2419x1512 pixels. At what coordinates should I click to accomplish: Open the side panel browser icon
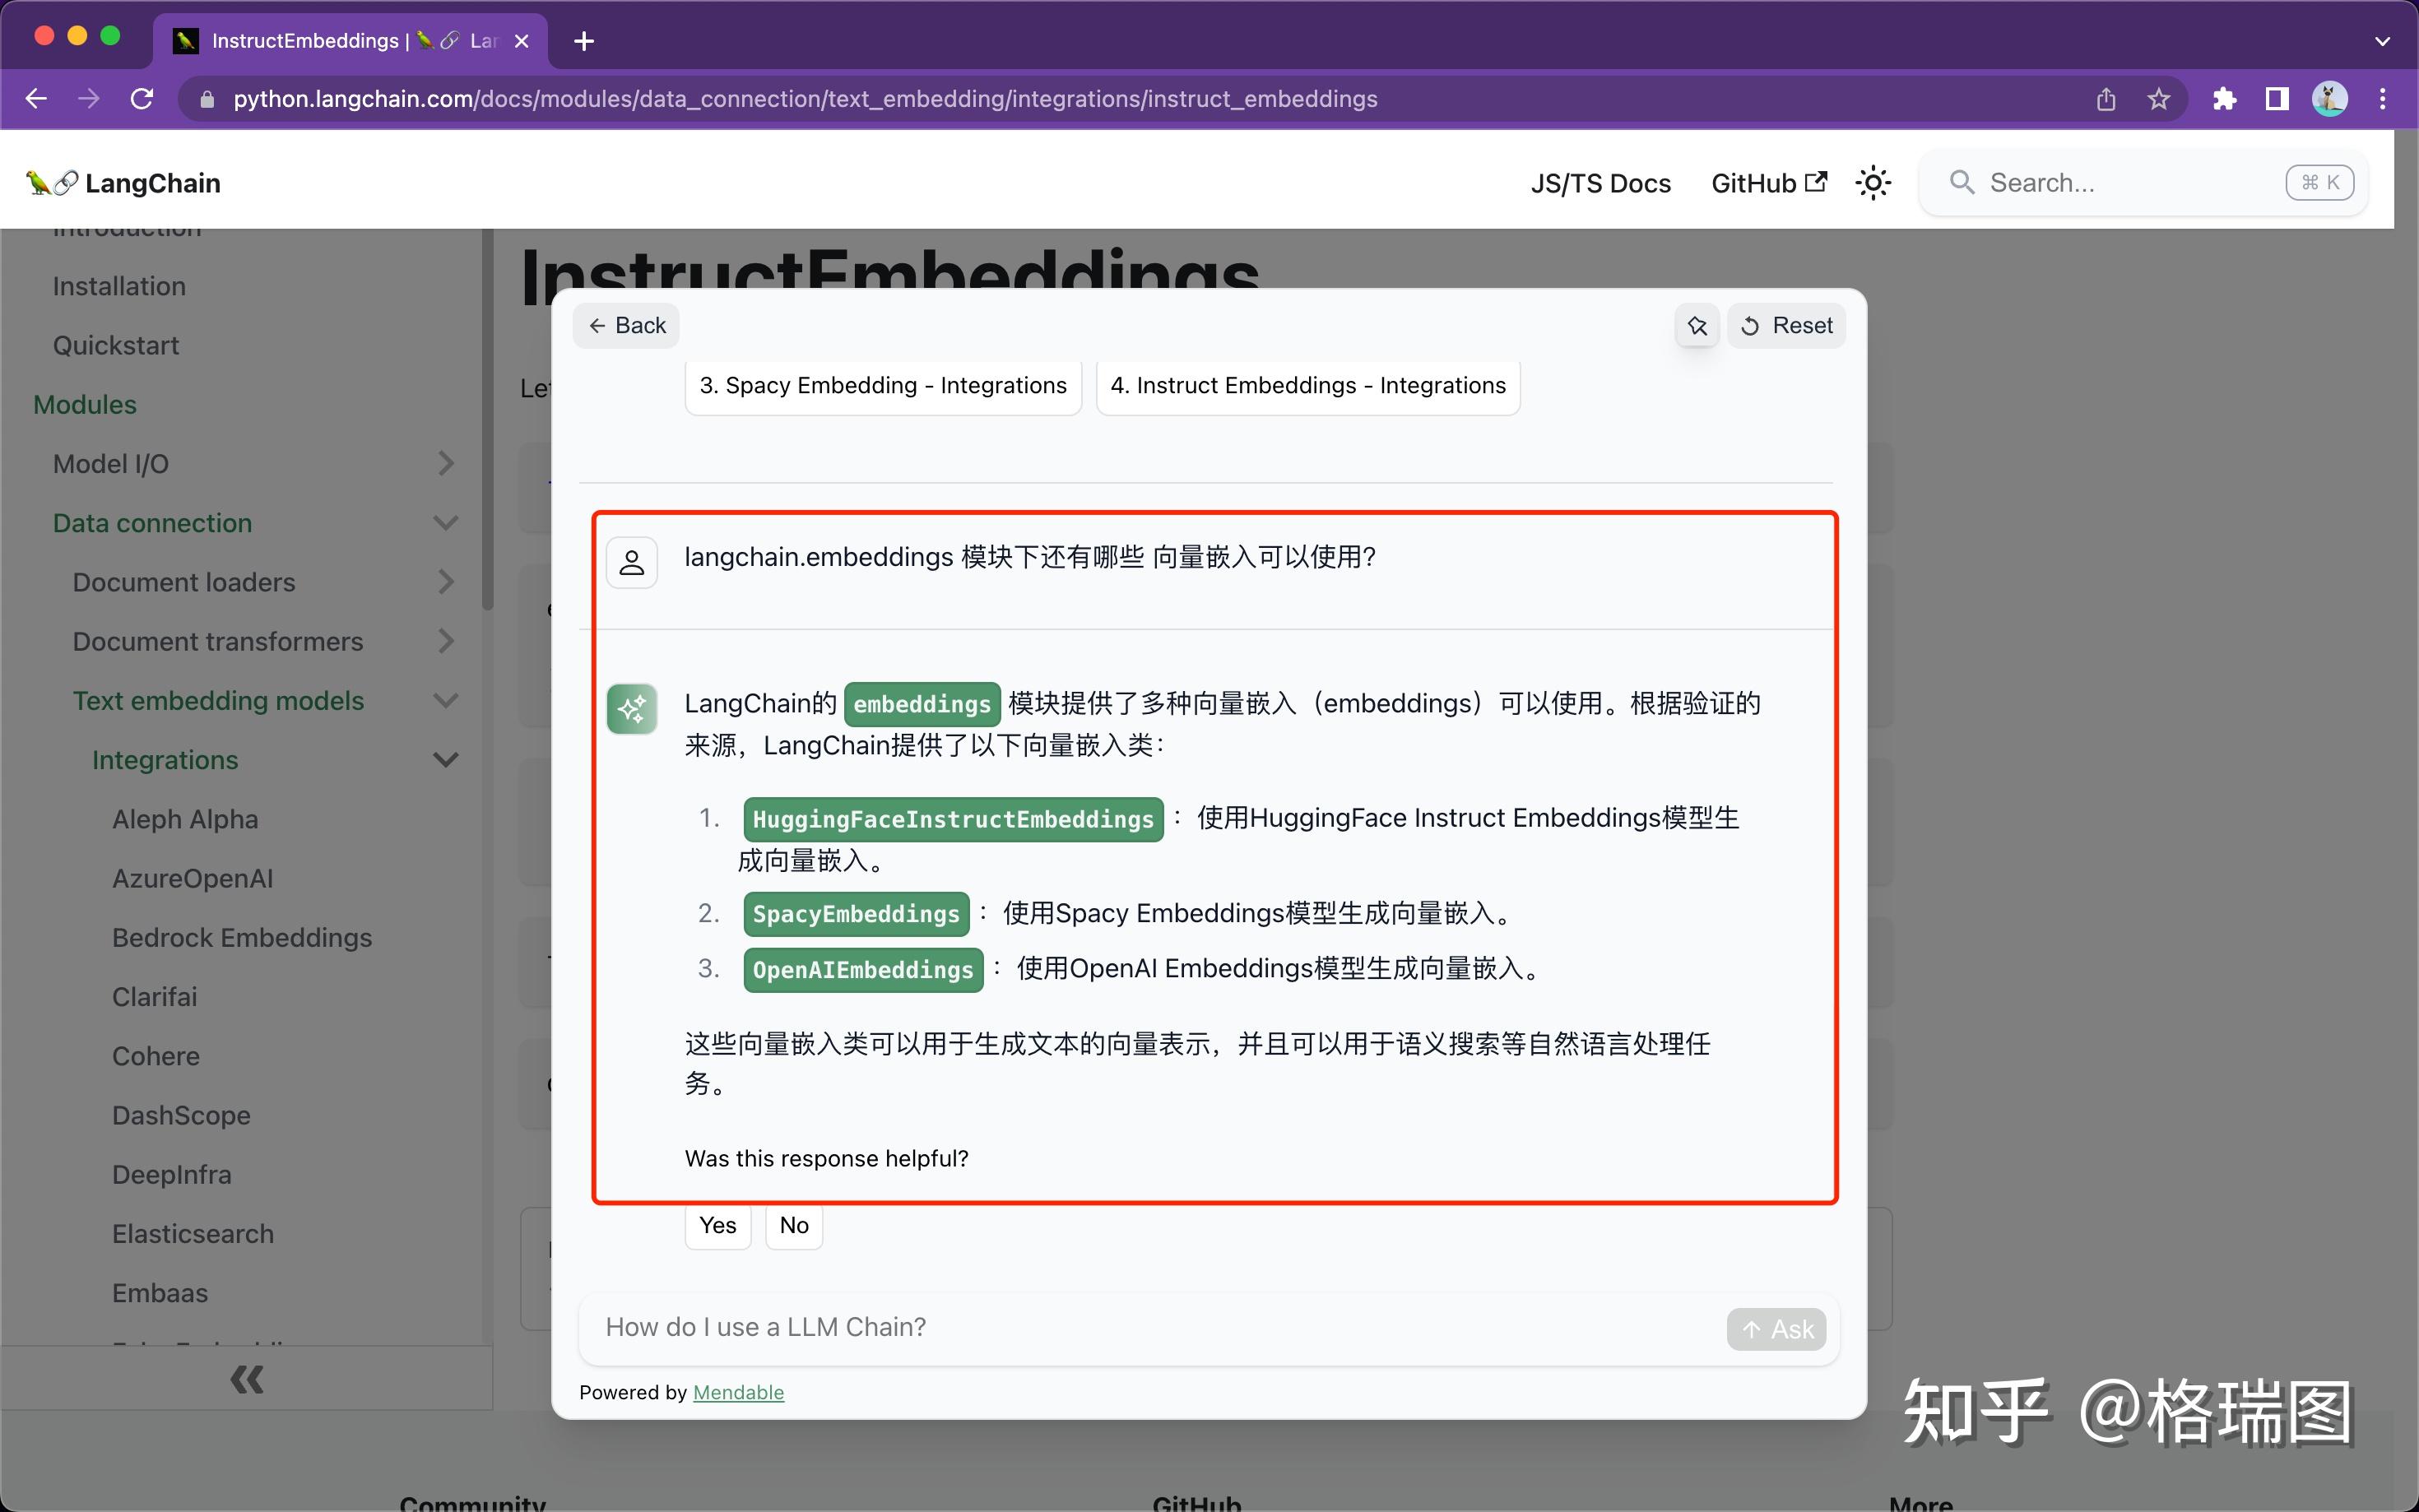click(2277, 99)
